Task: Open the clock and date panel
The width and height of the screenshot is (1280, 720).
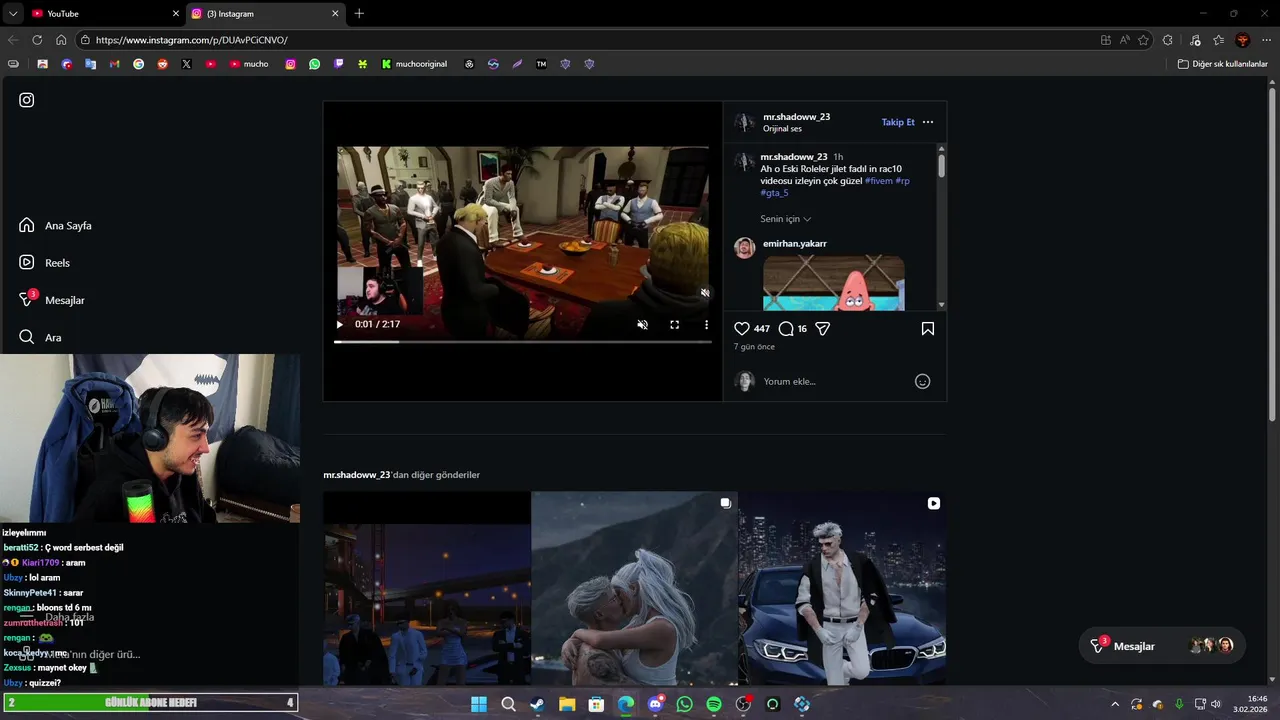Action: pos(1250,704)
